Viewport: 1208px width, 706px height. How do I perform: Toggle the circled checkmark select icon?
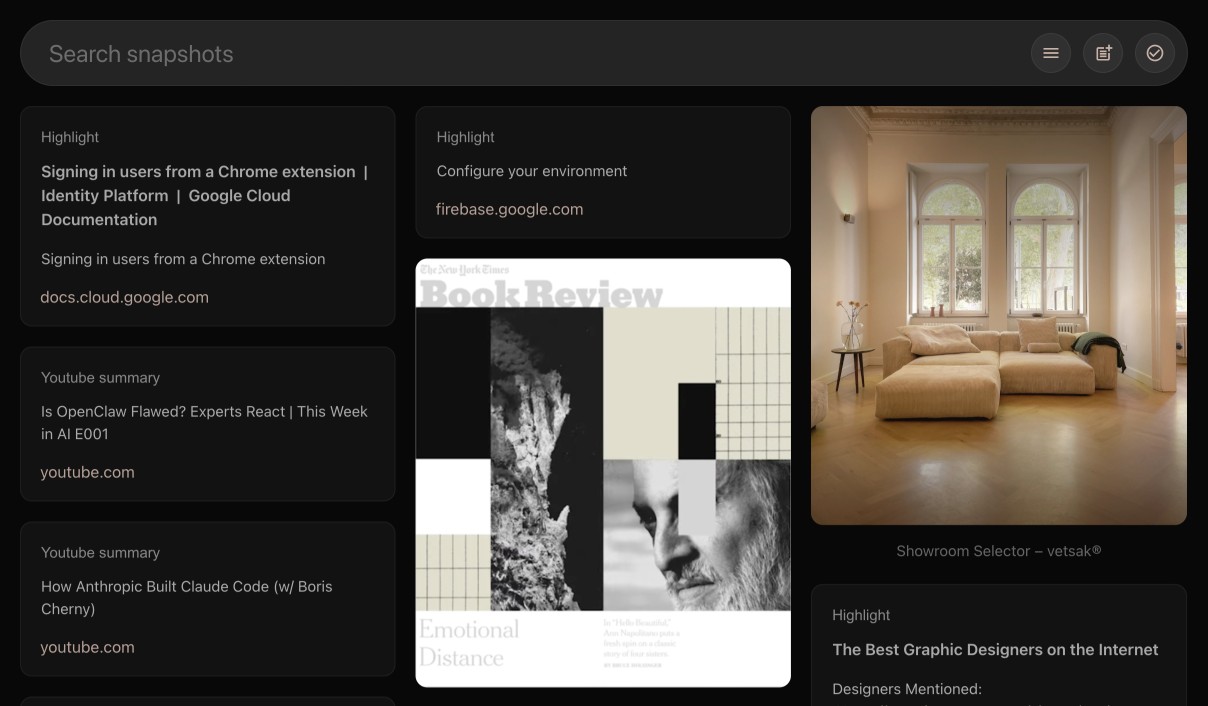coord(1155,53)
